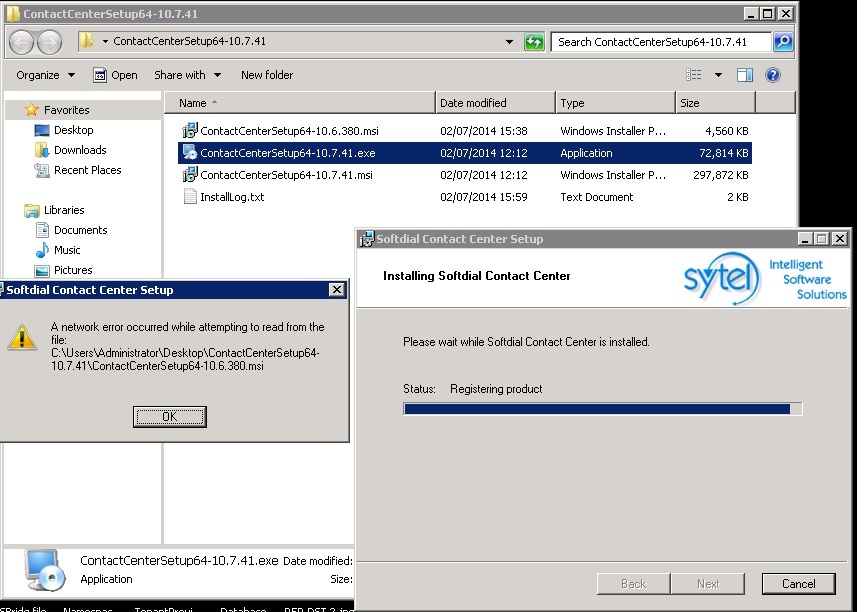Screen dimensions: 864x612
Task: Click the Documents library icon
Action: pos(42,230)
